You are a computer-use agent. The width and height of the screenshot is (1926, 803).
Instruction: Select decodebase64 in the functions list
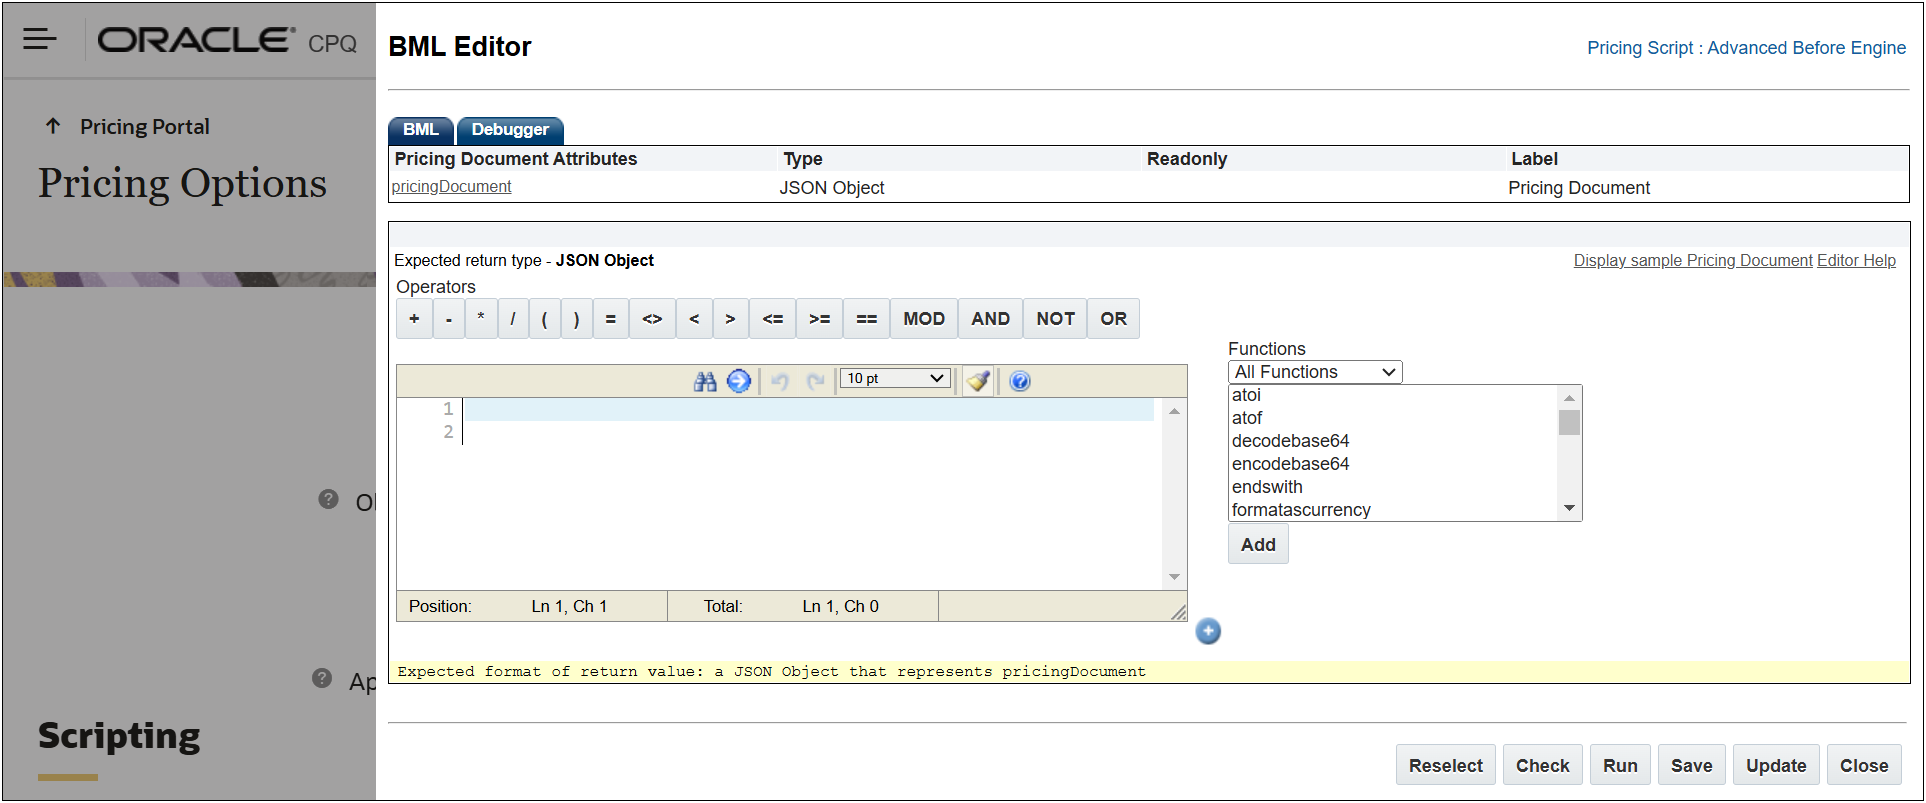point(1392,441)
